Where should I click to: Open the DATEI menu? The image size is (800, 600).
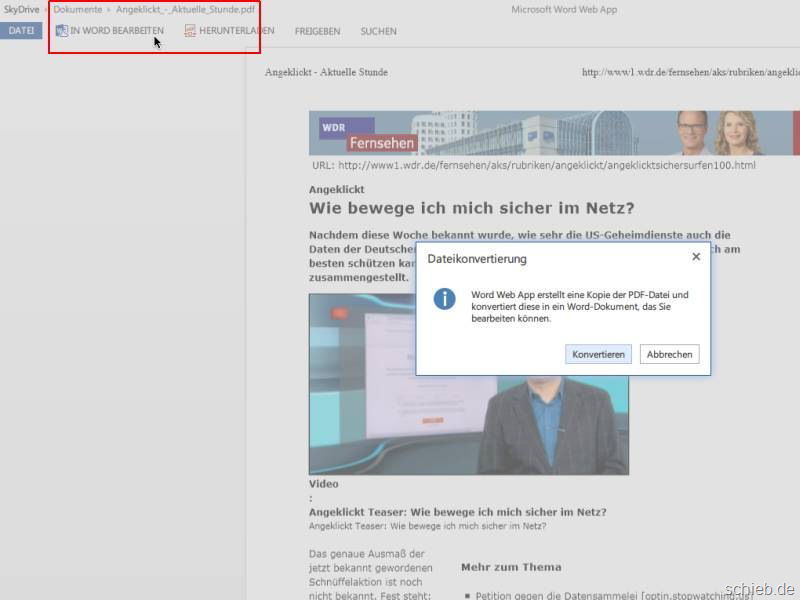(21, 31)
